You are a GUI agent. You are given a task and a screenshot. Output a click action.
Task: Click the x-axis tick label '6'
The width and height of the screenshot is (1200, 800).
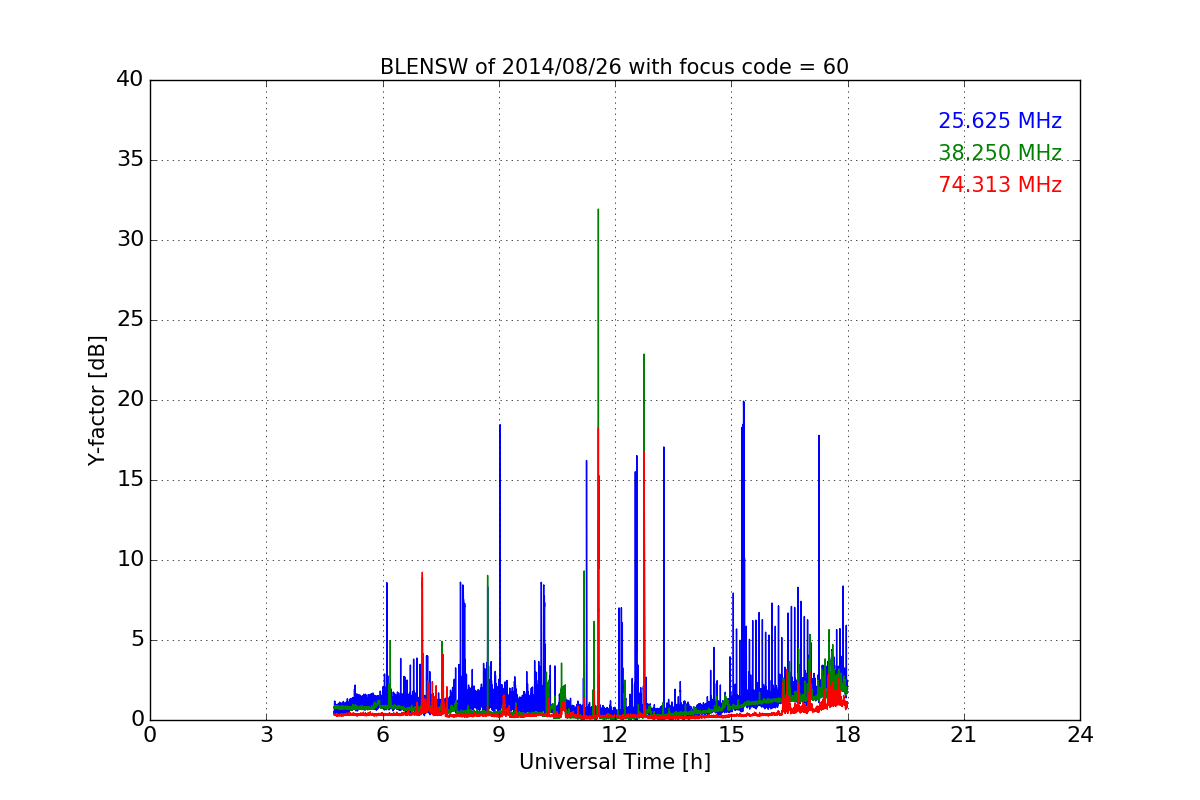click(383, 735)
